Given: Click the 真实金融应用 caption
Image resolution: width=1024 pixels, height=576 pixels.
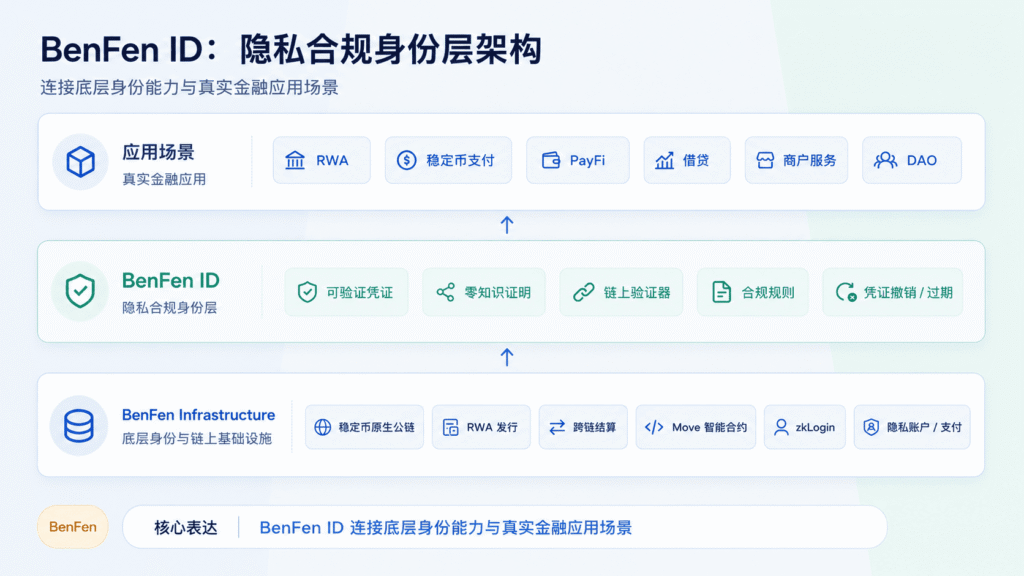Looking at the screenshot, I should [x=164, y=179].
